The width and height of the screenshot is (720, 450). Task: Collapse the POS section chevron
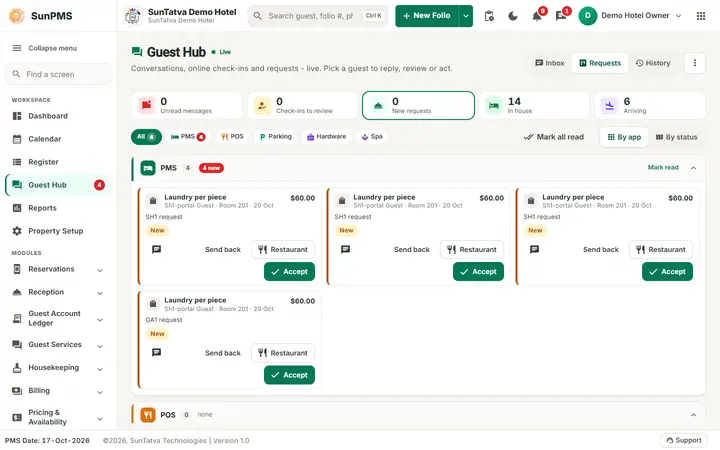(693, 415)
